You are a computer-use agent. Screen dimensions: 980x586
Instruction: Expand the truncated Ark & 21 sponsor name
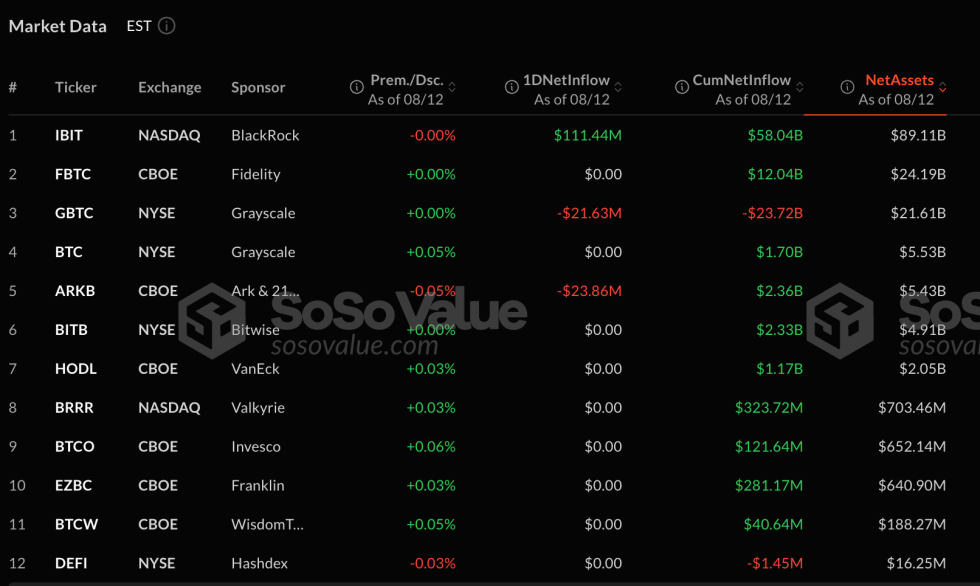[x=263, y=290]
